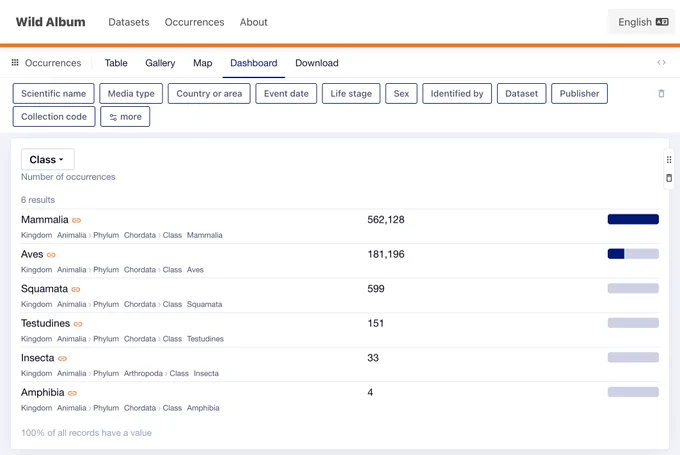The image size is (680, 455).
Task: Show more filters
Action: pyautogui.click(x=125, y=117)
